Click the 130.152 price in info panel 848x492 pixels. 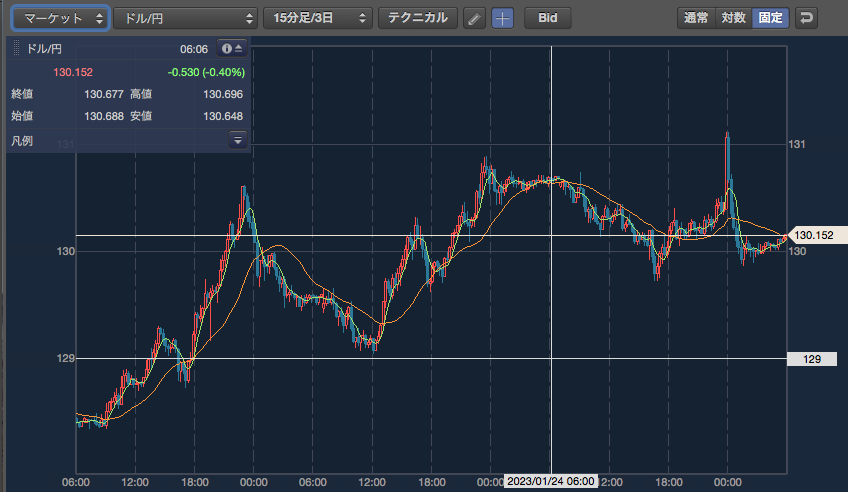pyautogui.click(x=73, y=72)
